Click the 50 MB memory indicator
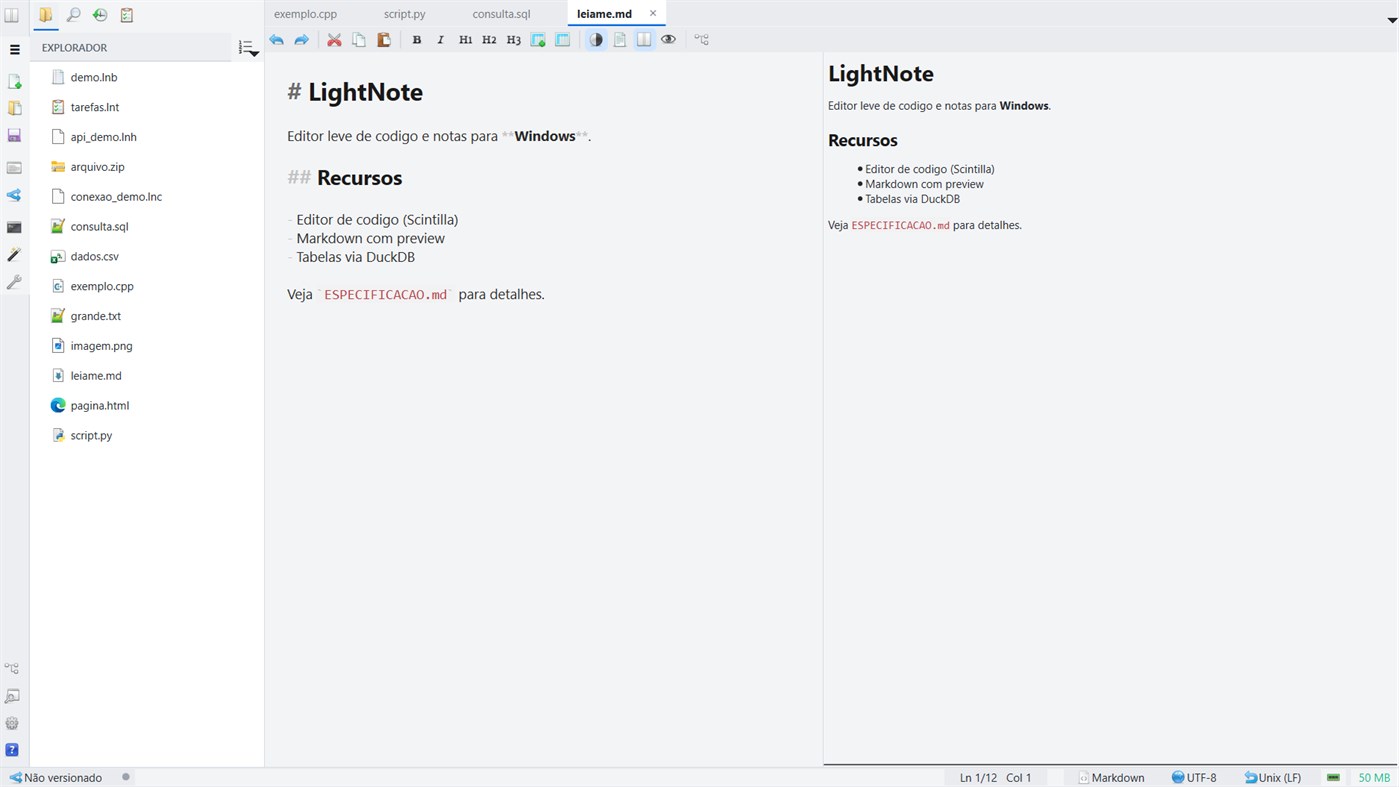 [1374, 778]
